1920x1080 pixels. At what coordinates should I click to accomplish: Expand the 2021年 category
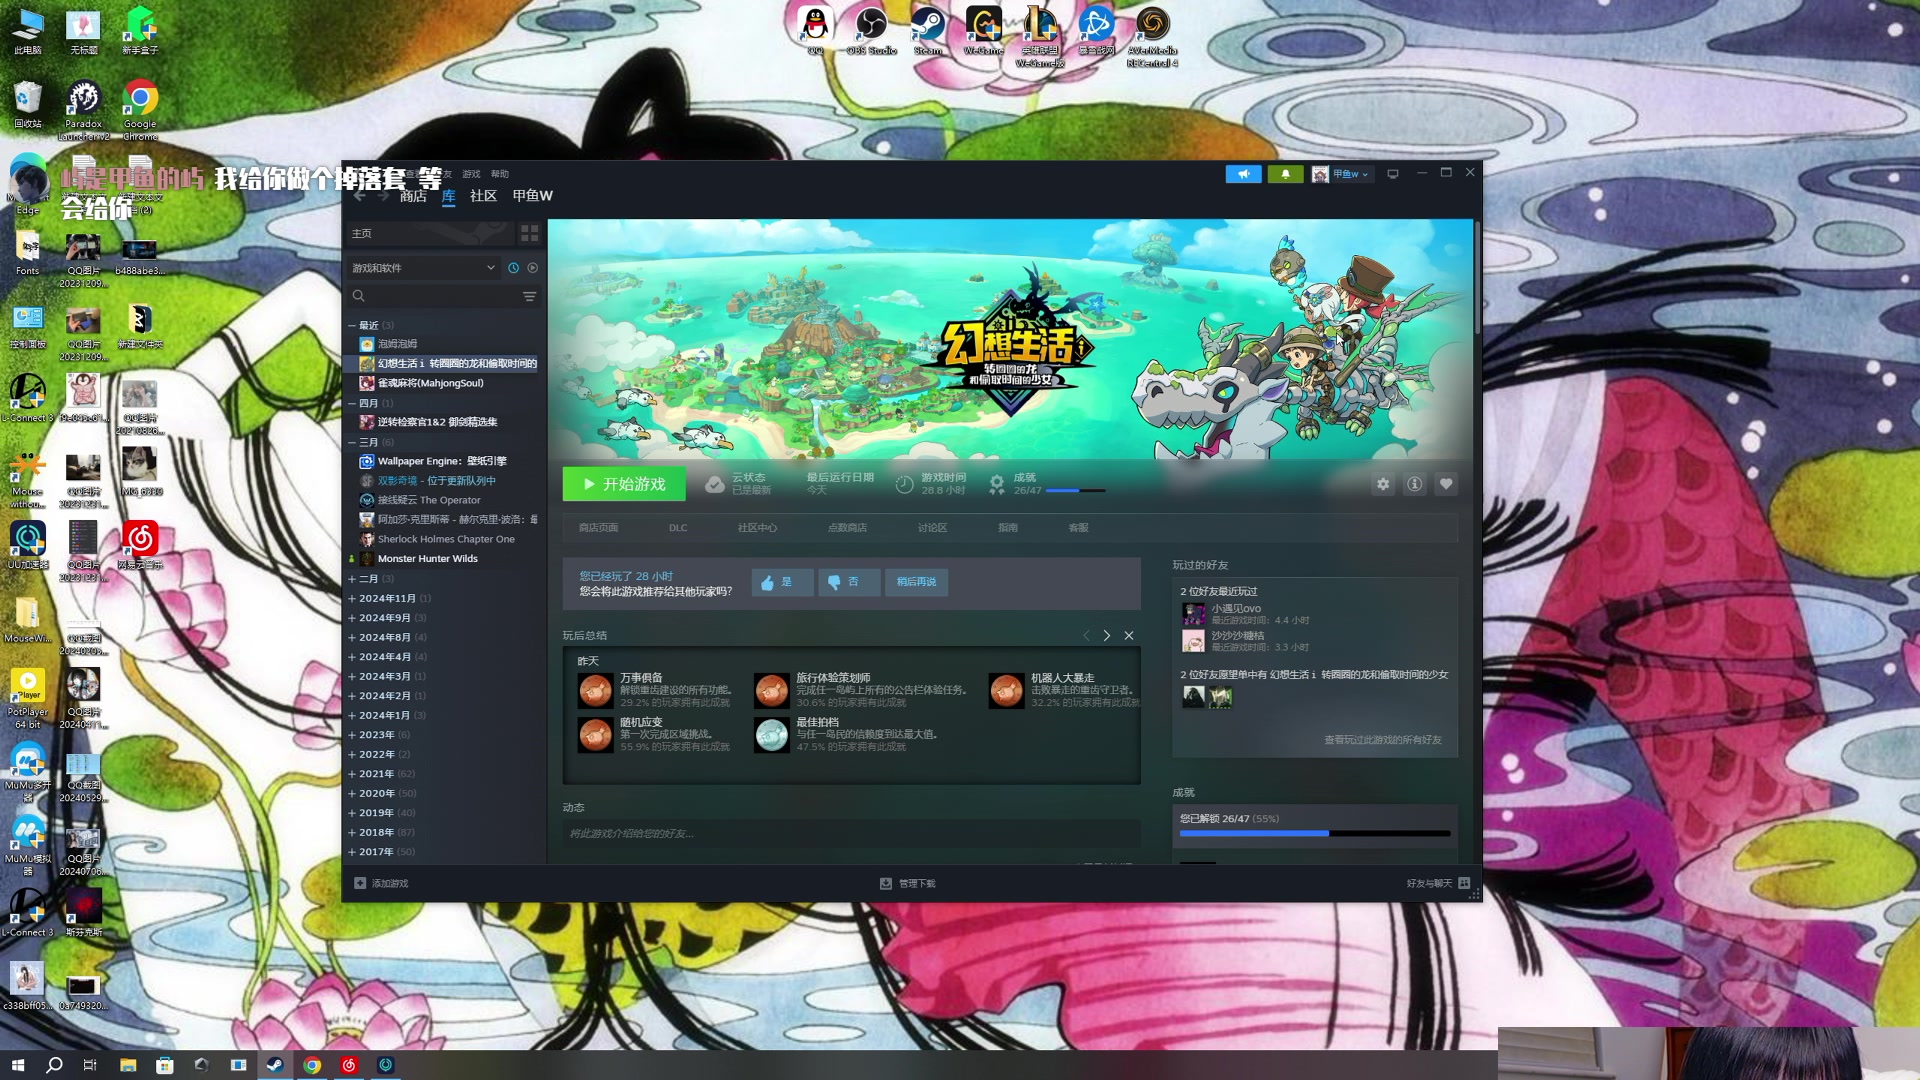352,774
